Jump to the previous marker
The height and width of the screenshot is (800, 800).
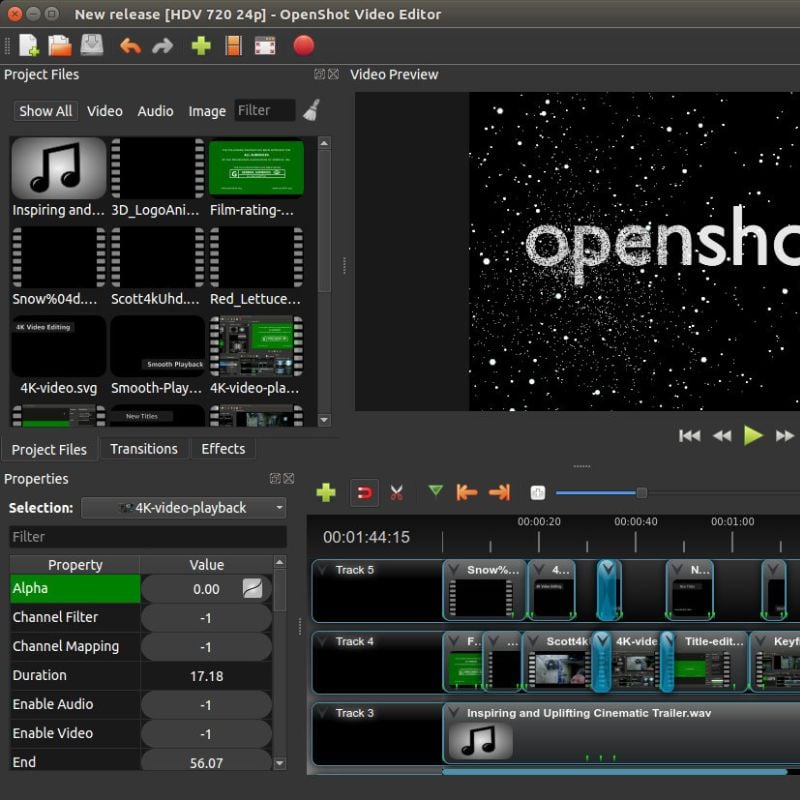467,493
